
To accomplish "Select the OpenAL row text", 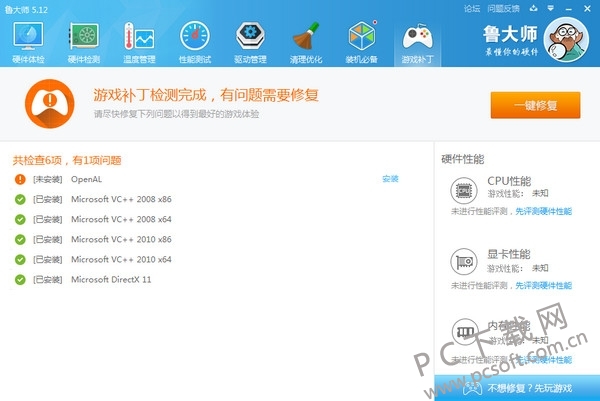I will 86,179.
